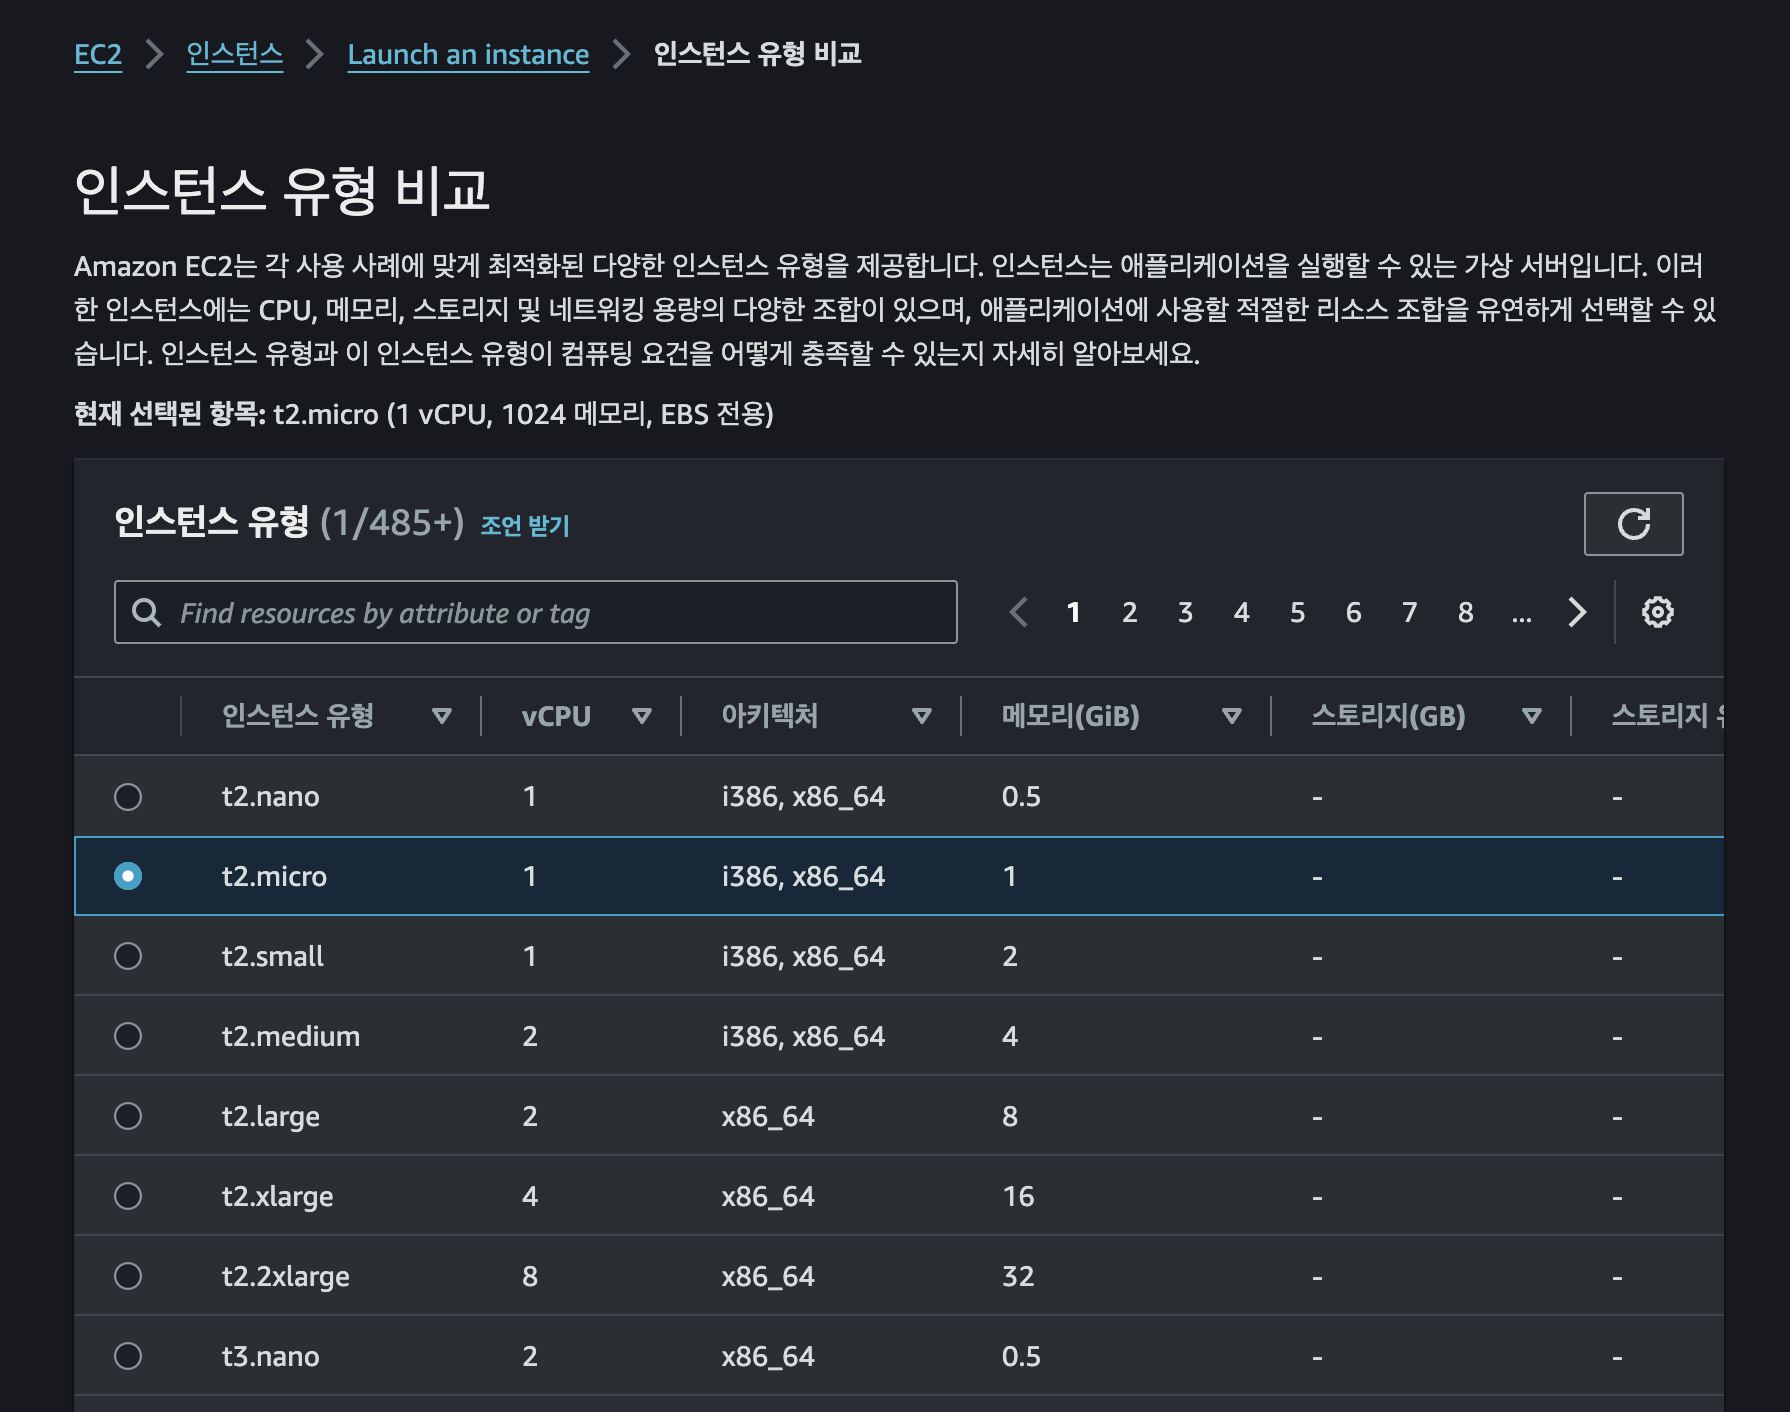
Task: Click t2.medium architecture i386, x86_64 cell
Action: pyautogui.click(x=803, y=1037)
